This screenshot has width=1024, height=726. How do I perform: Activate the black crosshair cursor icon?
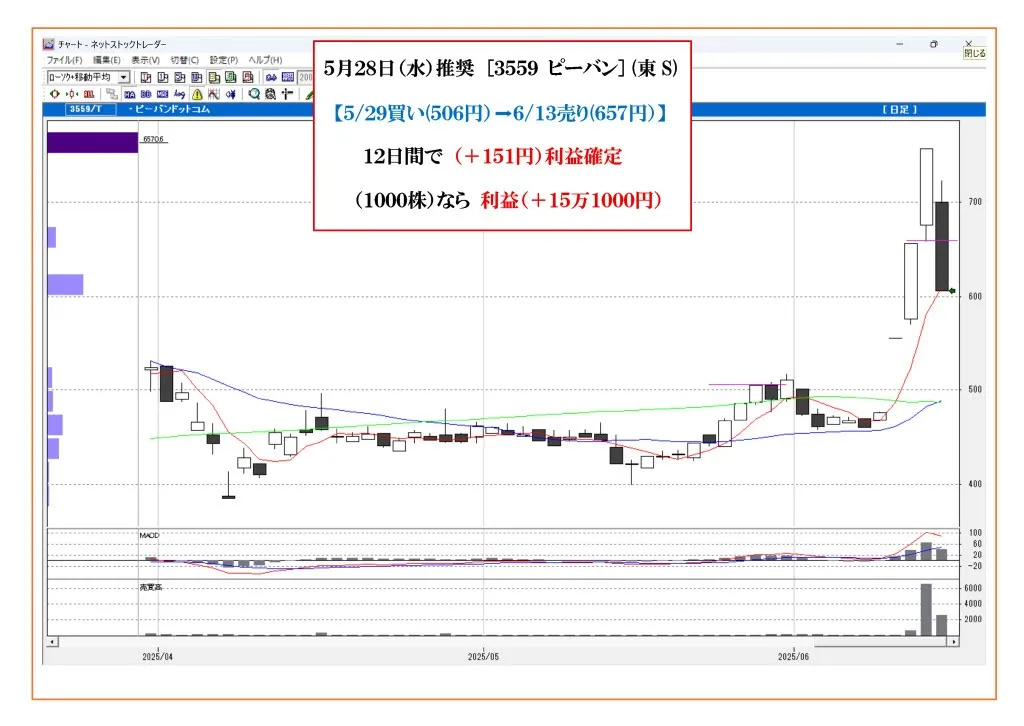point(287,95)
